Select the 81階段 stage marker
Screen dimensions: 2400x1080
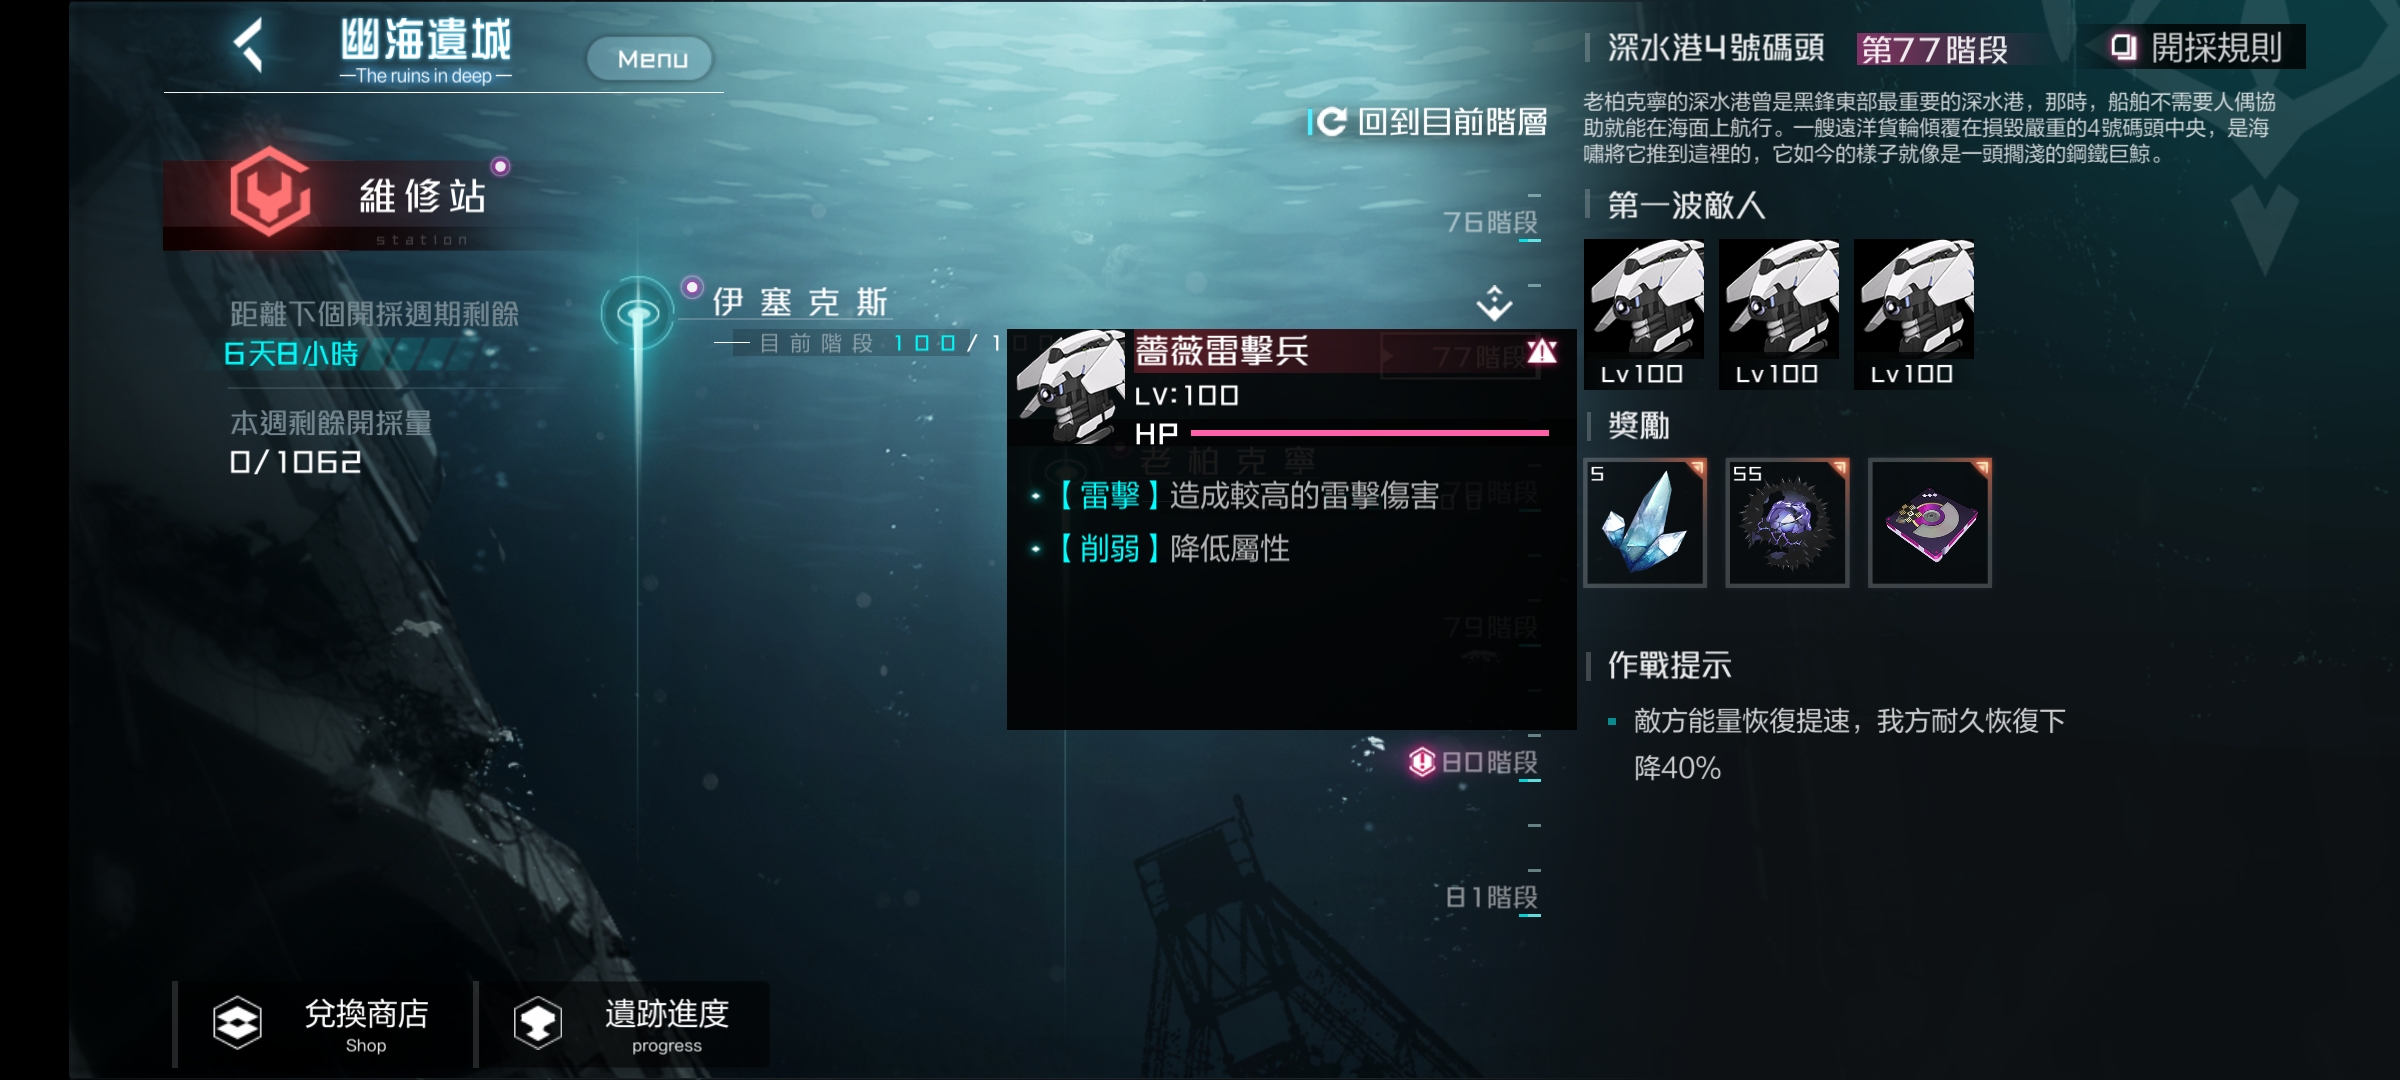(1491, 897)
